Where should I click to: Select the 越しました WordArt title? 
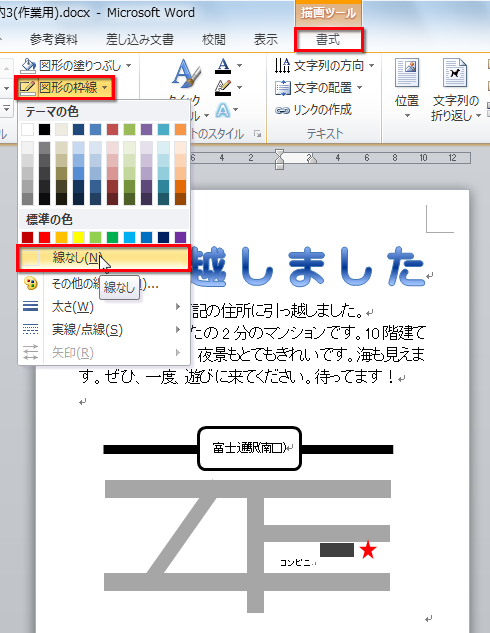(x=308, y=267)
